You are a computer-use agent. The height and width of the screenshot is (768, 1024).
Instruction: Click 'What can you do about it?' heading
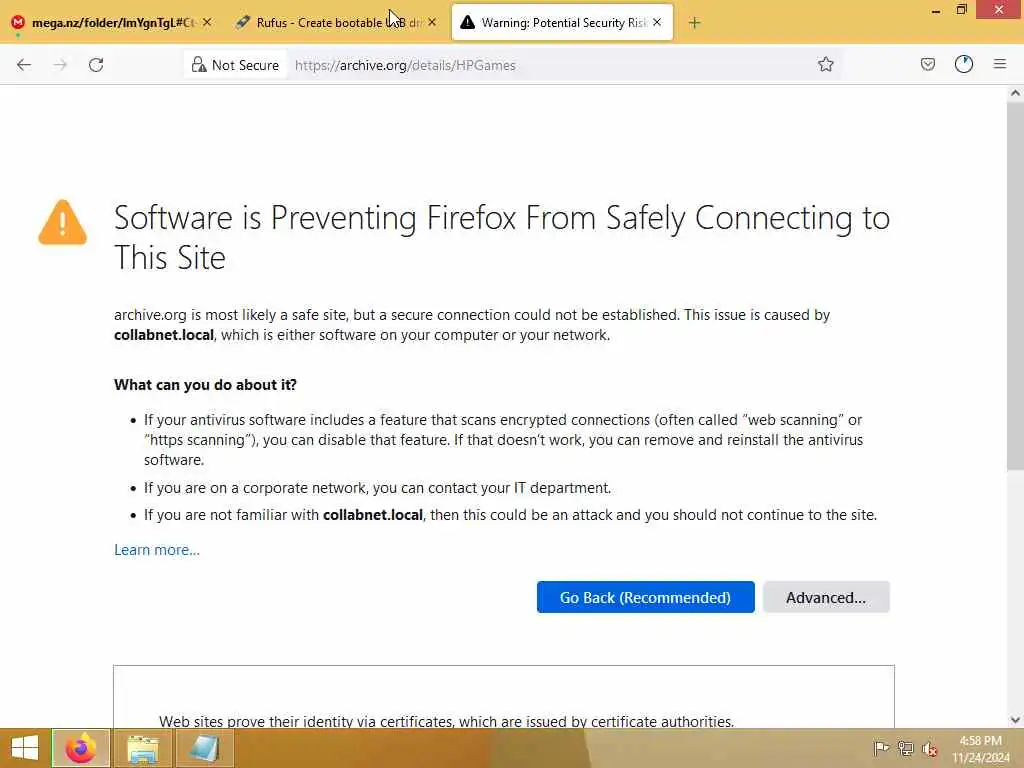tap(205, 385)
